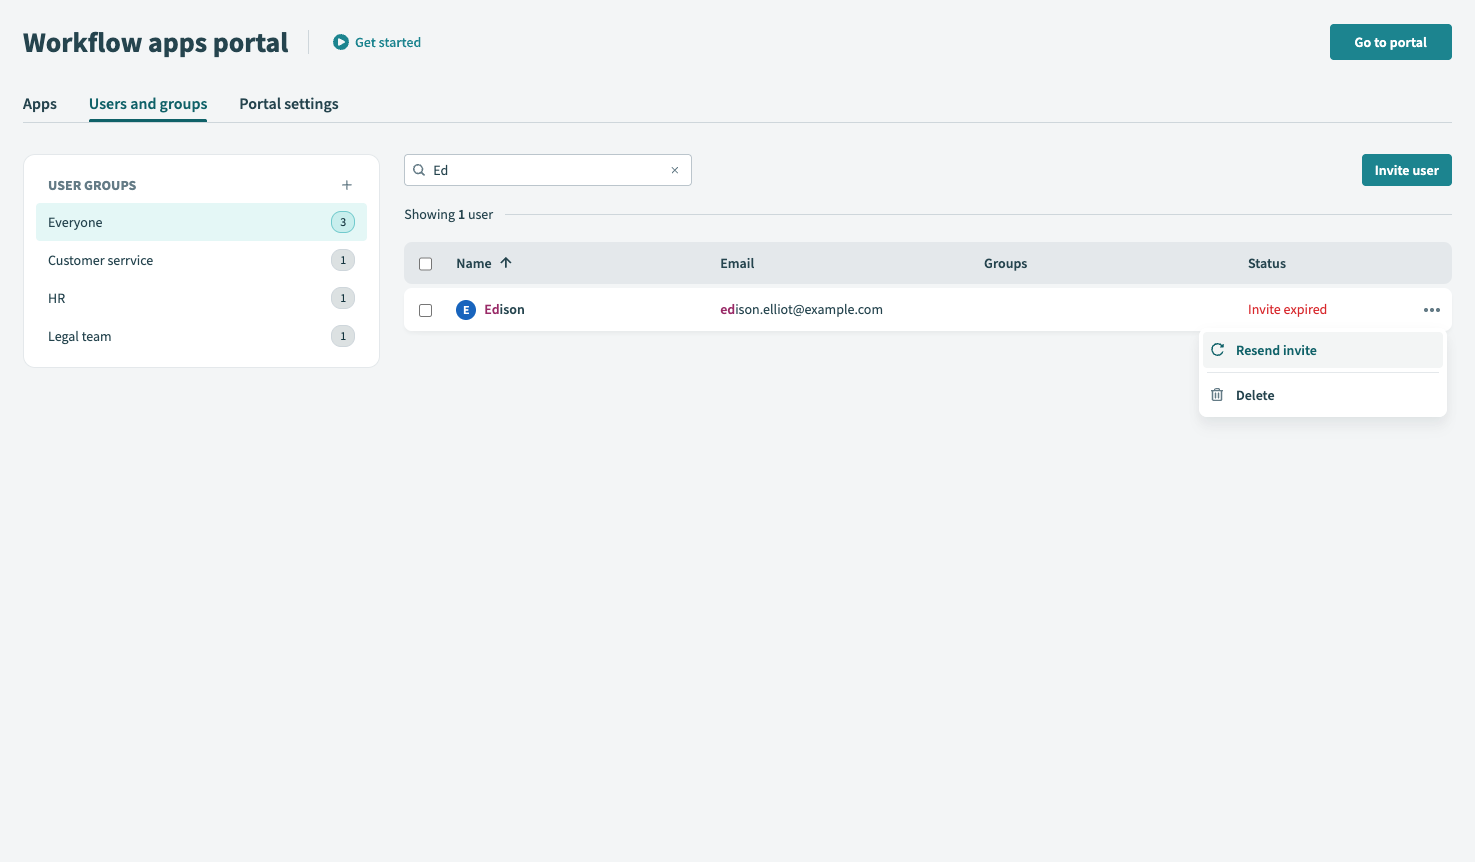The image size is (1475, 862).
Task: Click Edison's blue avatar icon
Action: point(466,310)
